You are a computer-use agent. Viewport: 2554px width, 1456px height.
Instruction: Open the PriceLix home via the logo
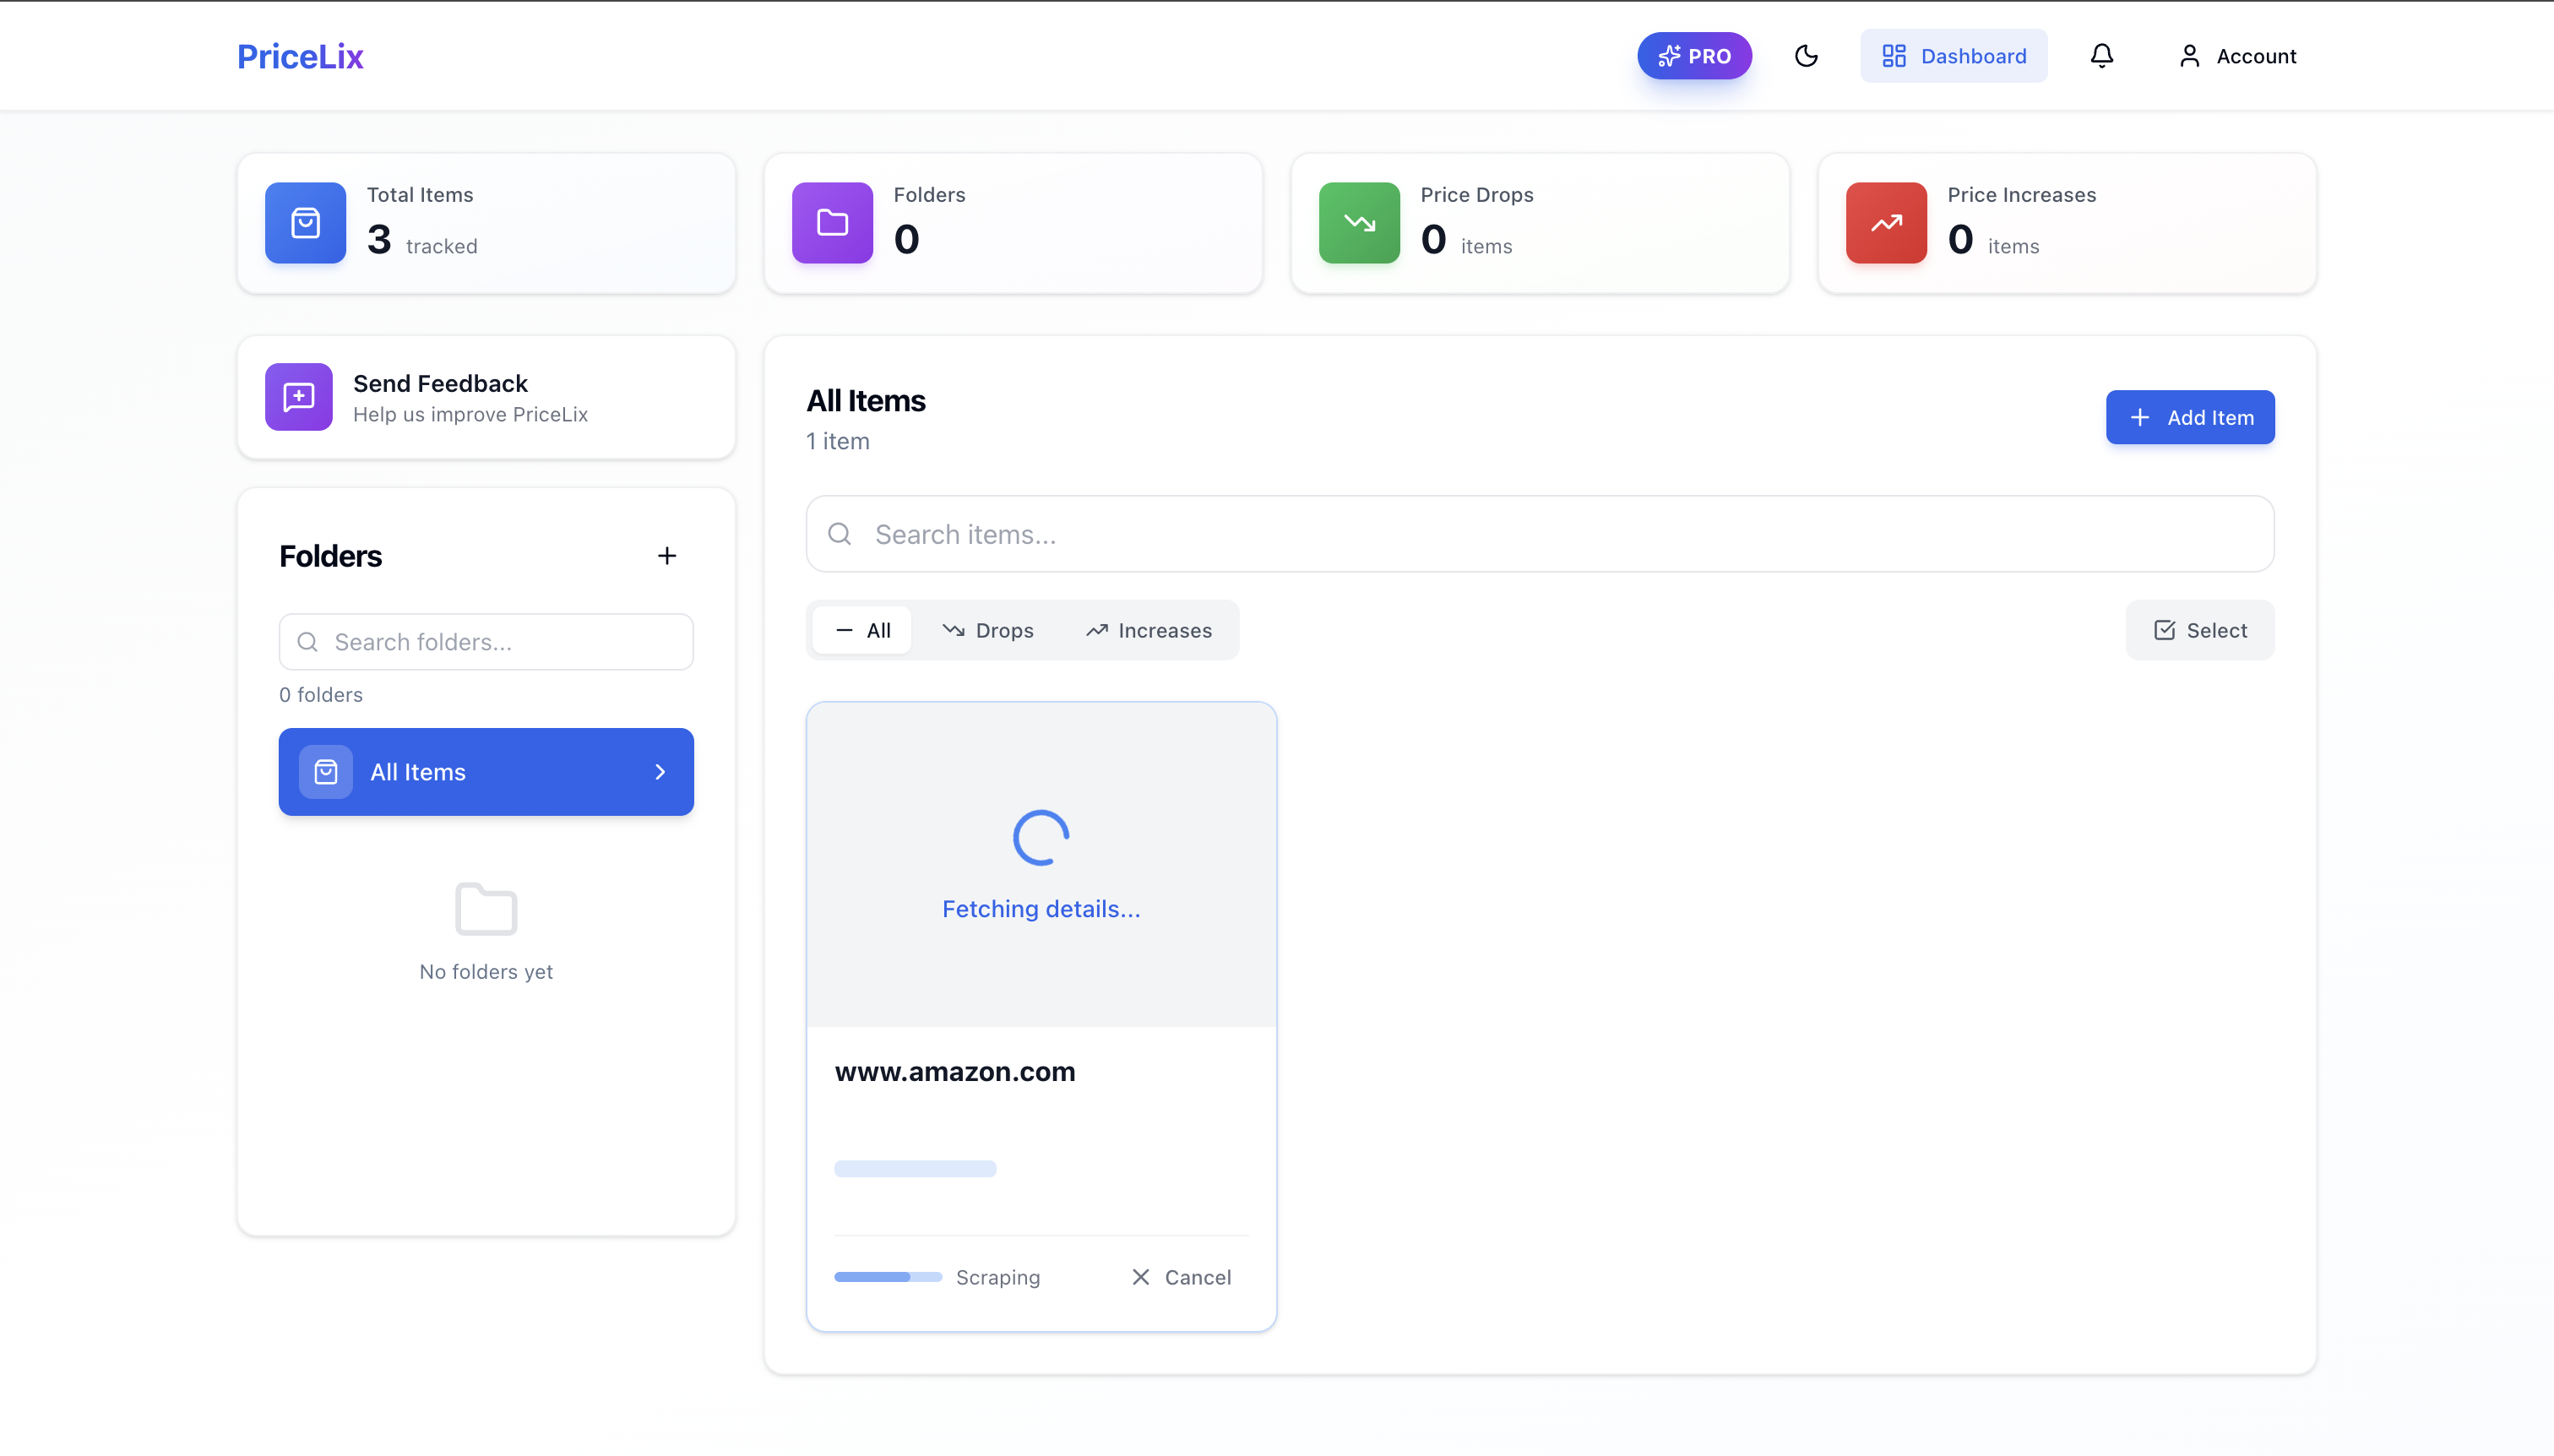pyautogui.click(x=299, y=56)
